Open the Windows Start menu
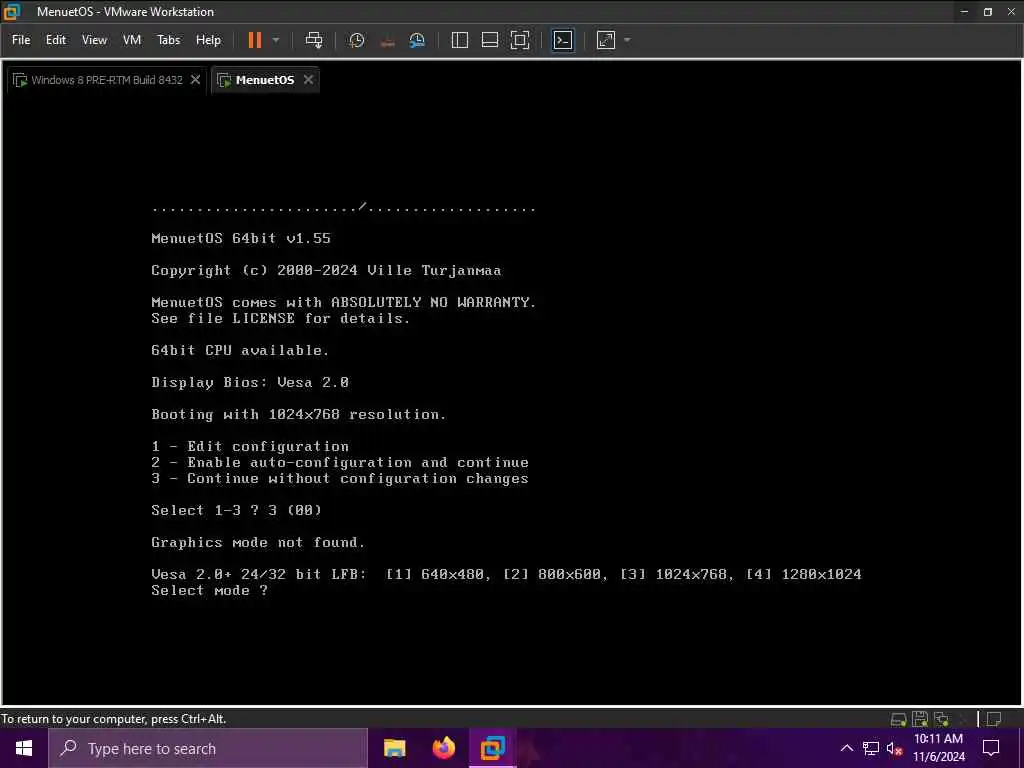This screenshot has width=1024, height=768. pyautogui.click(x=24, y=748)
